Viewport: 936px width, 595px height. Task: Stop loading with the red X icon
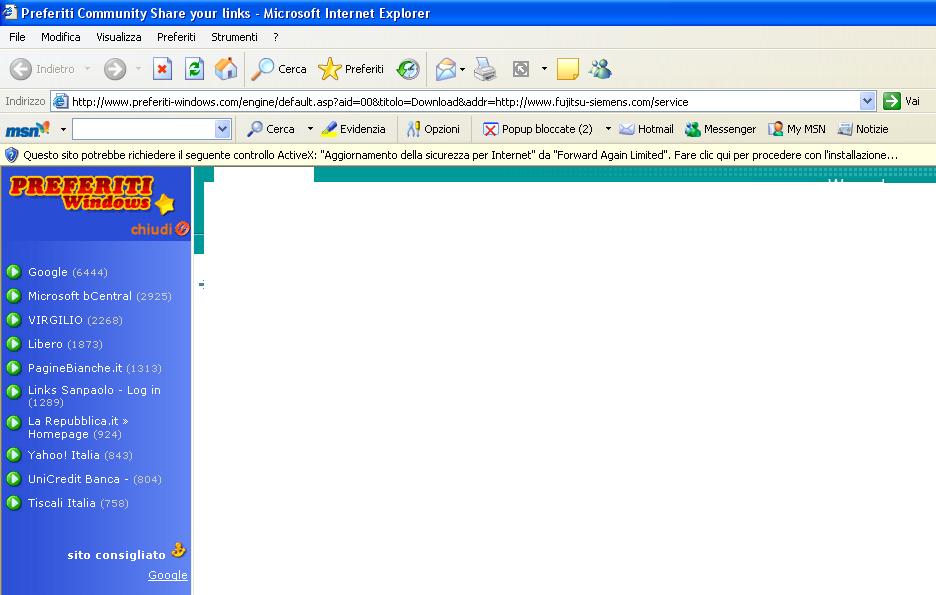pos(162,69)
